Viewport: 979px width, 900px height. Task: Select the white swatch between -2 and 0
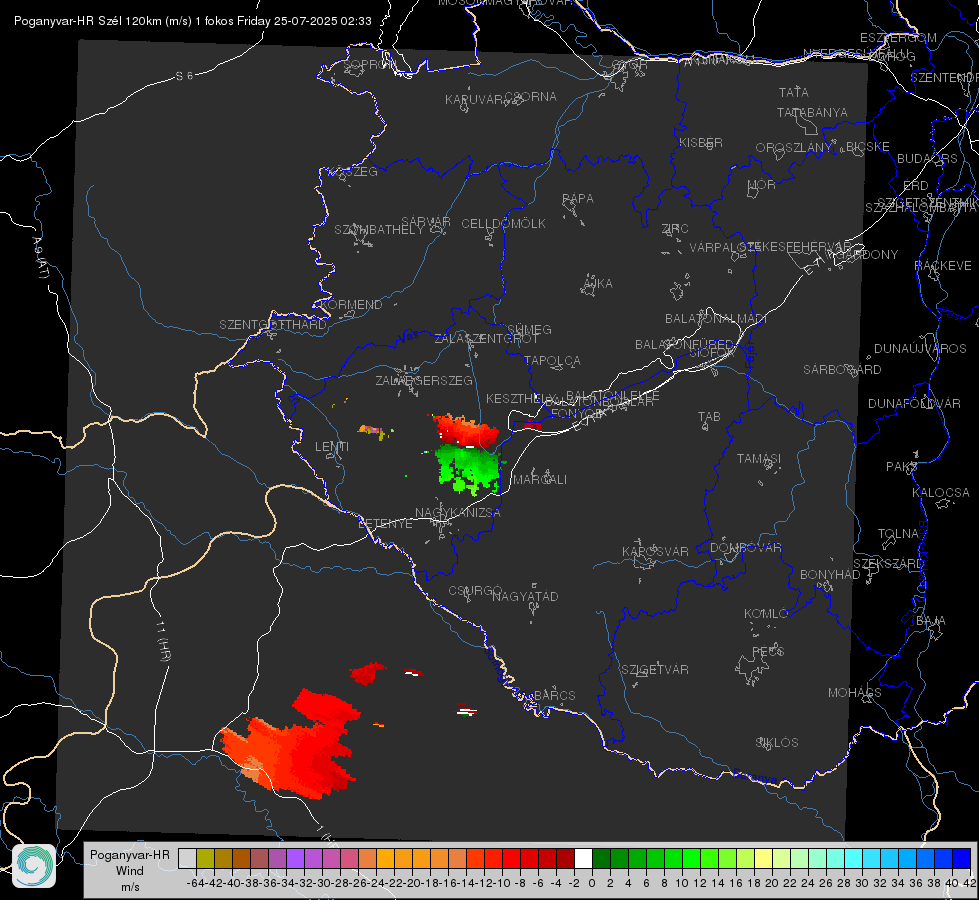583,858
